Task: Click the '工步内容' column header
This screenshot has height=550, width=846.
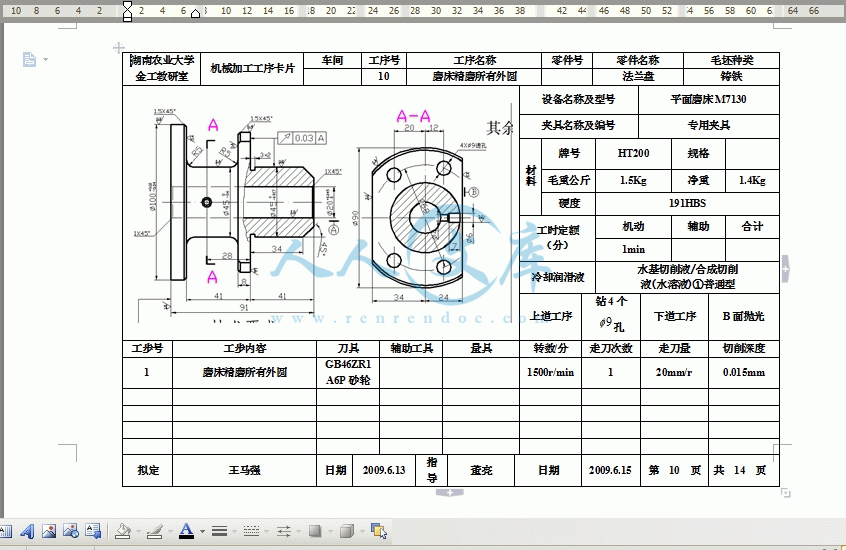Action: pyautogui.click(x=244, y=349)
